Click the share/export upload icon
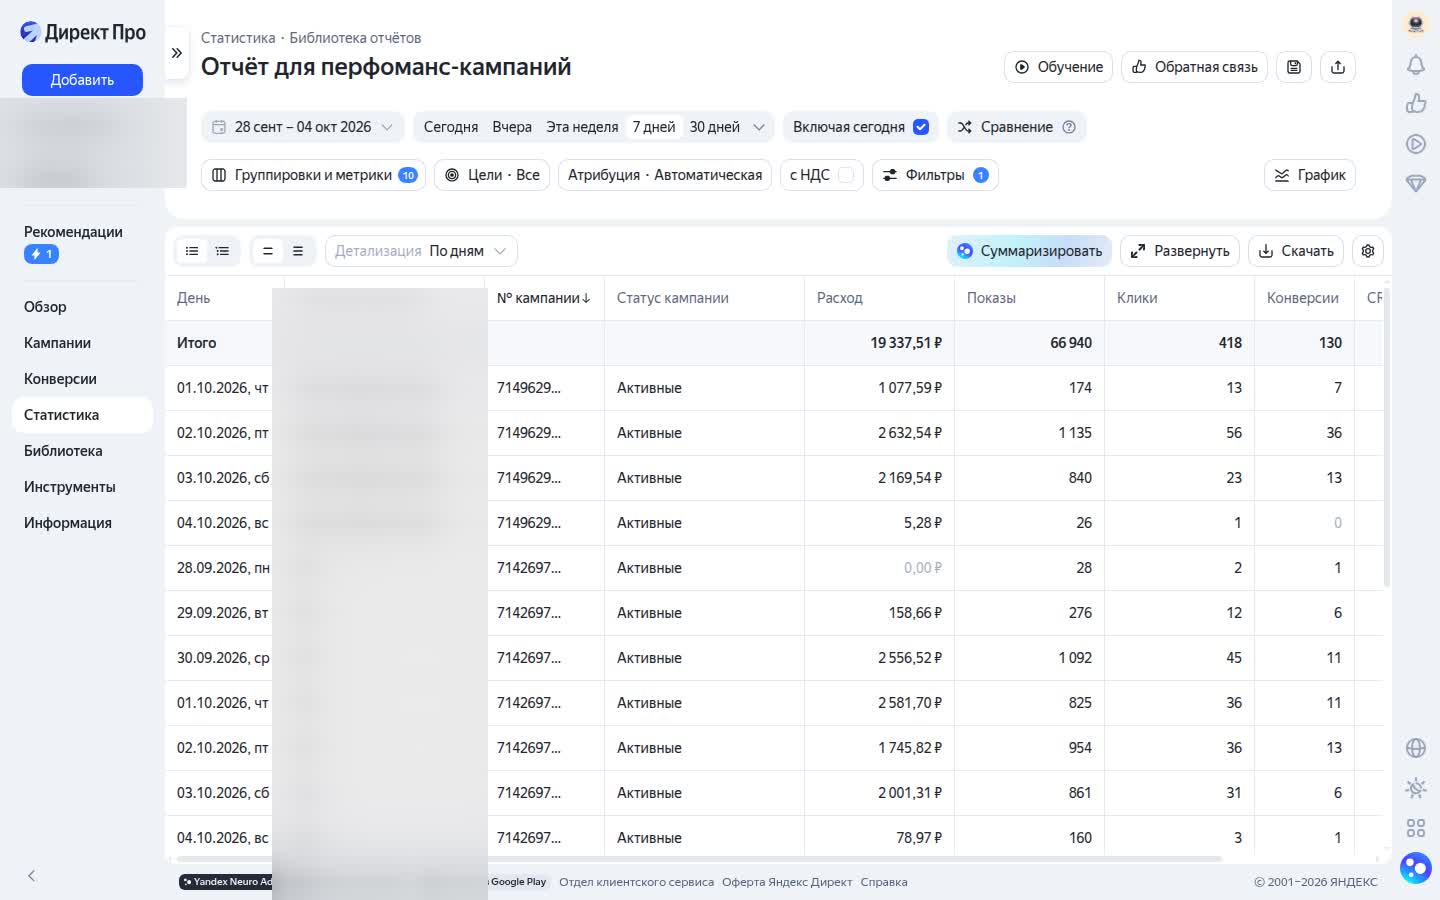This screenshot has height=900, width=1440. pyautogui.click(x=1338, y=67)
